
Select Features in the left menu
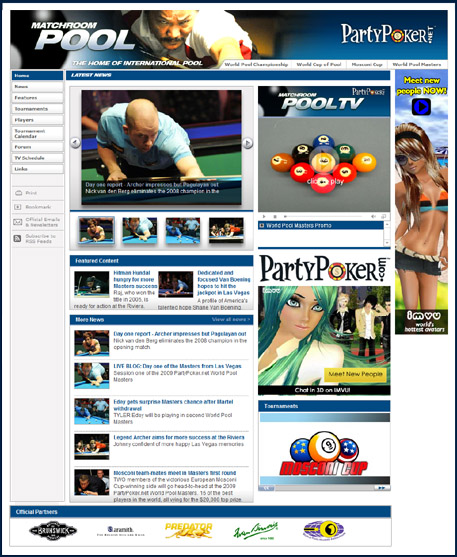click(x=37, y=98)
